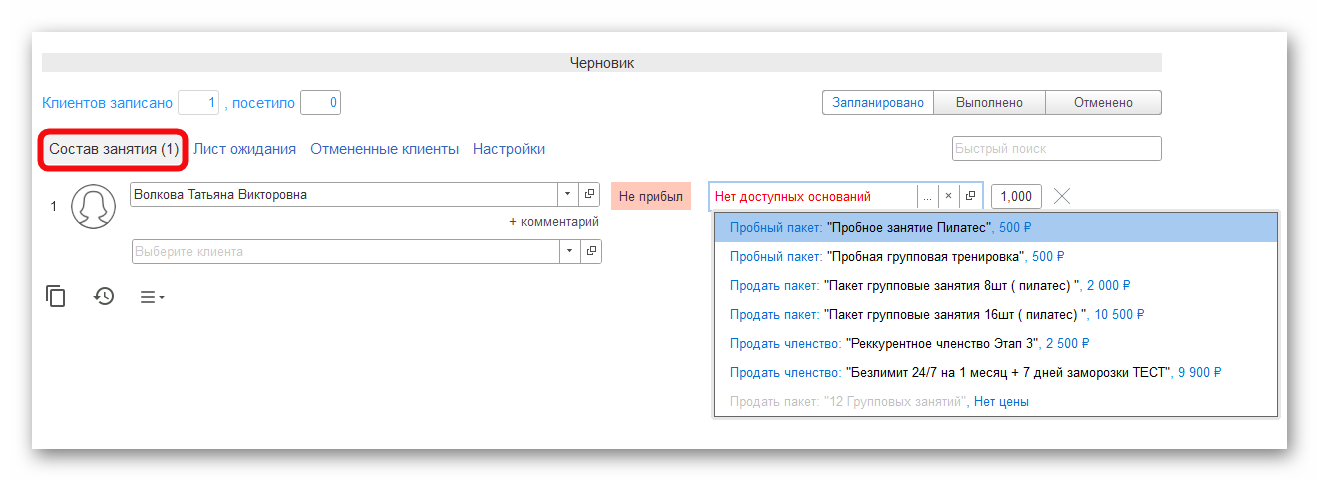Click the '12 Групповых занятий' no-price option
1319x481 pixels.
pos(996,401)
